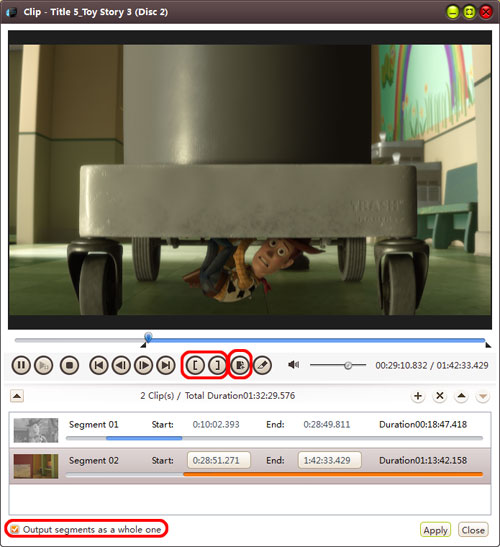
Task: Click the edit pencil icon
Action: click(262, 365)
